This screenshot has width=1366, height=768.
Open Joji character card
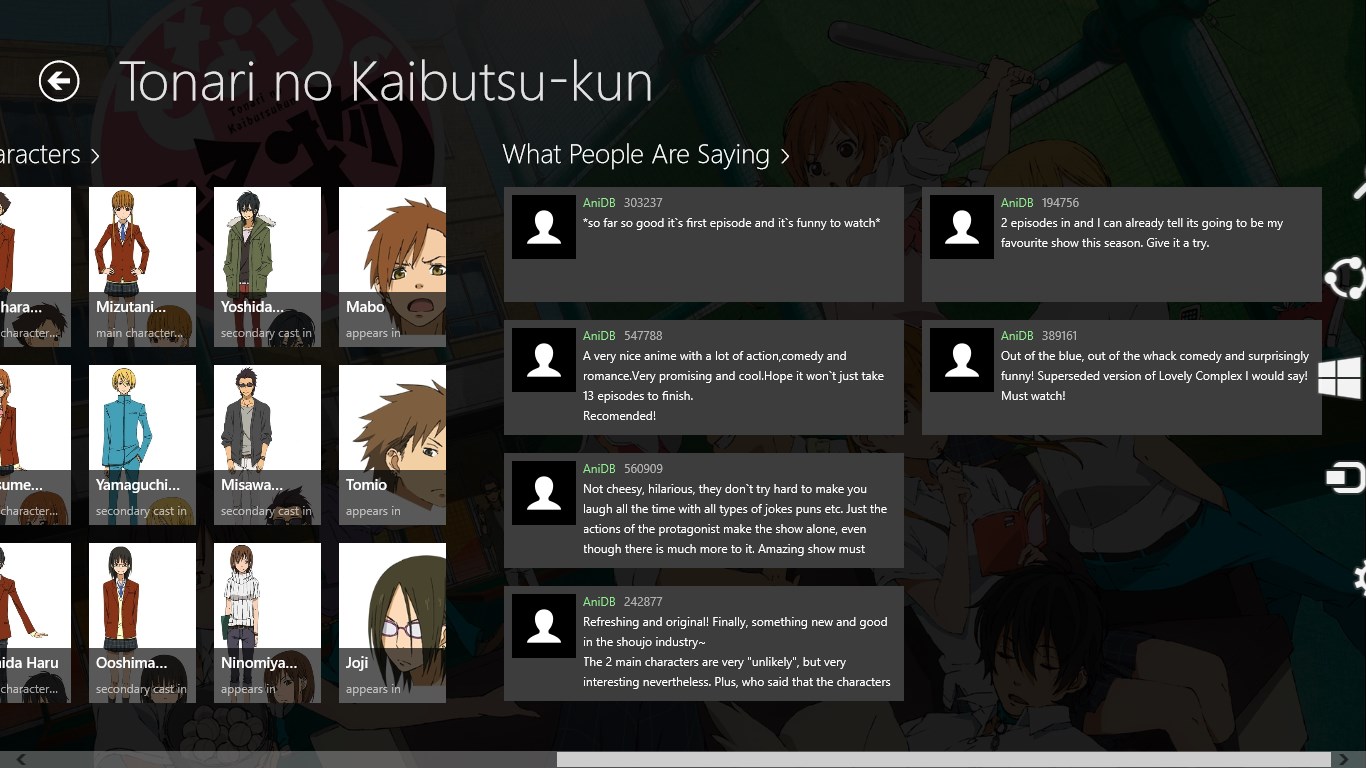pos(392,623)
